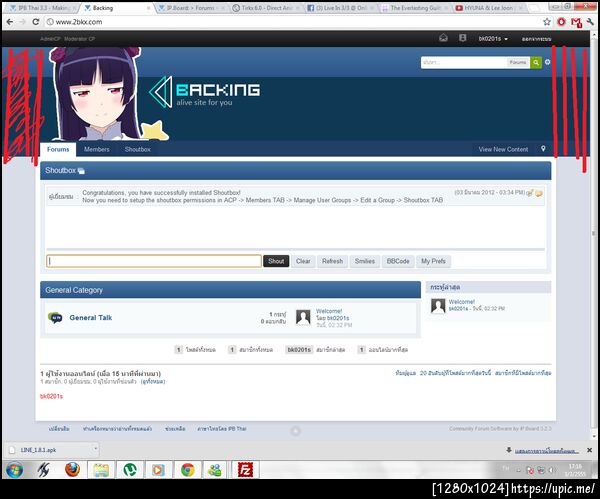Switch to the Forums navigation tab

pyautogui.click(x=58, y=149)
